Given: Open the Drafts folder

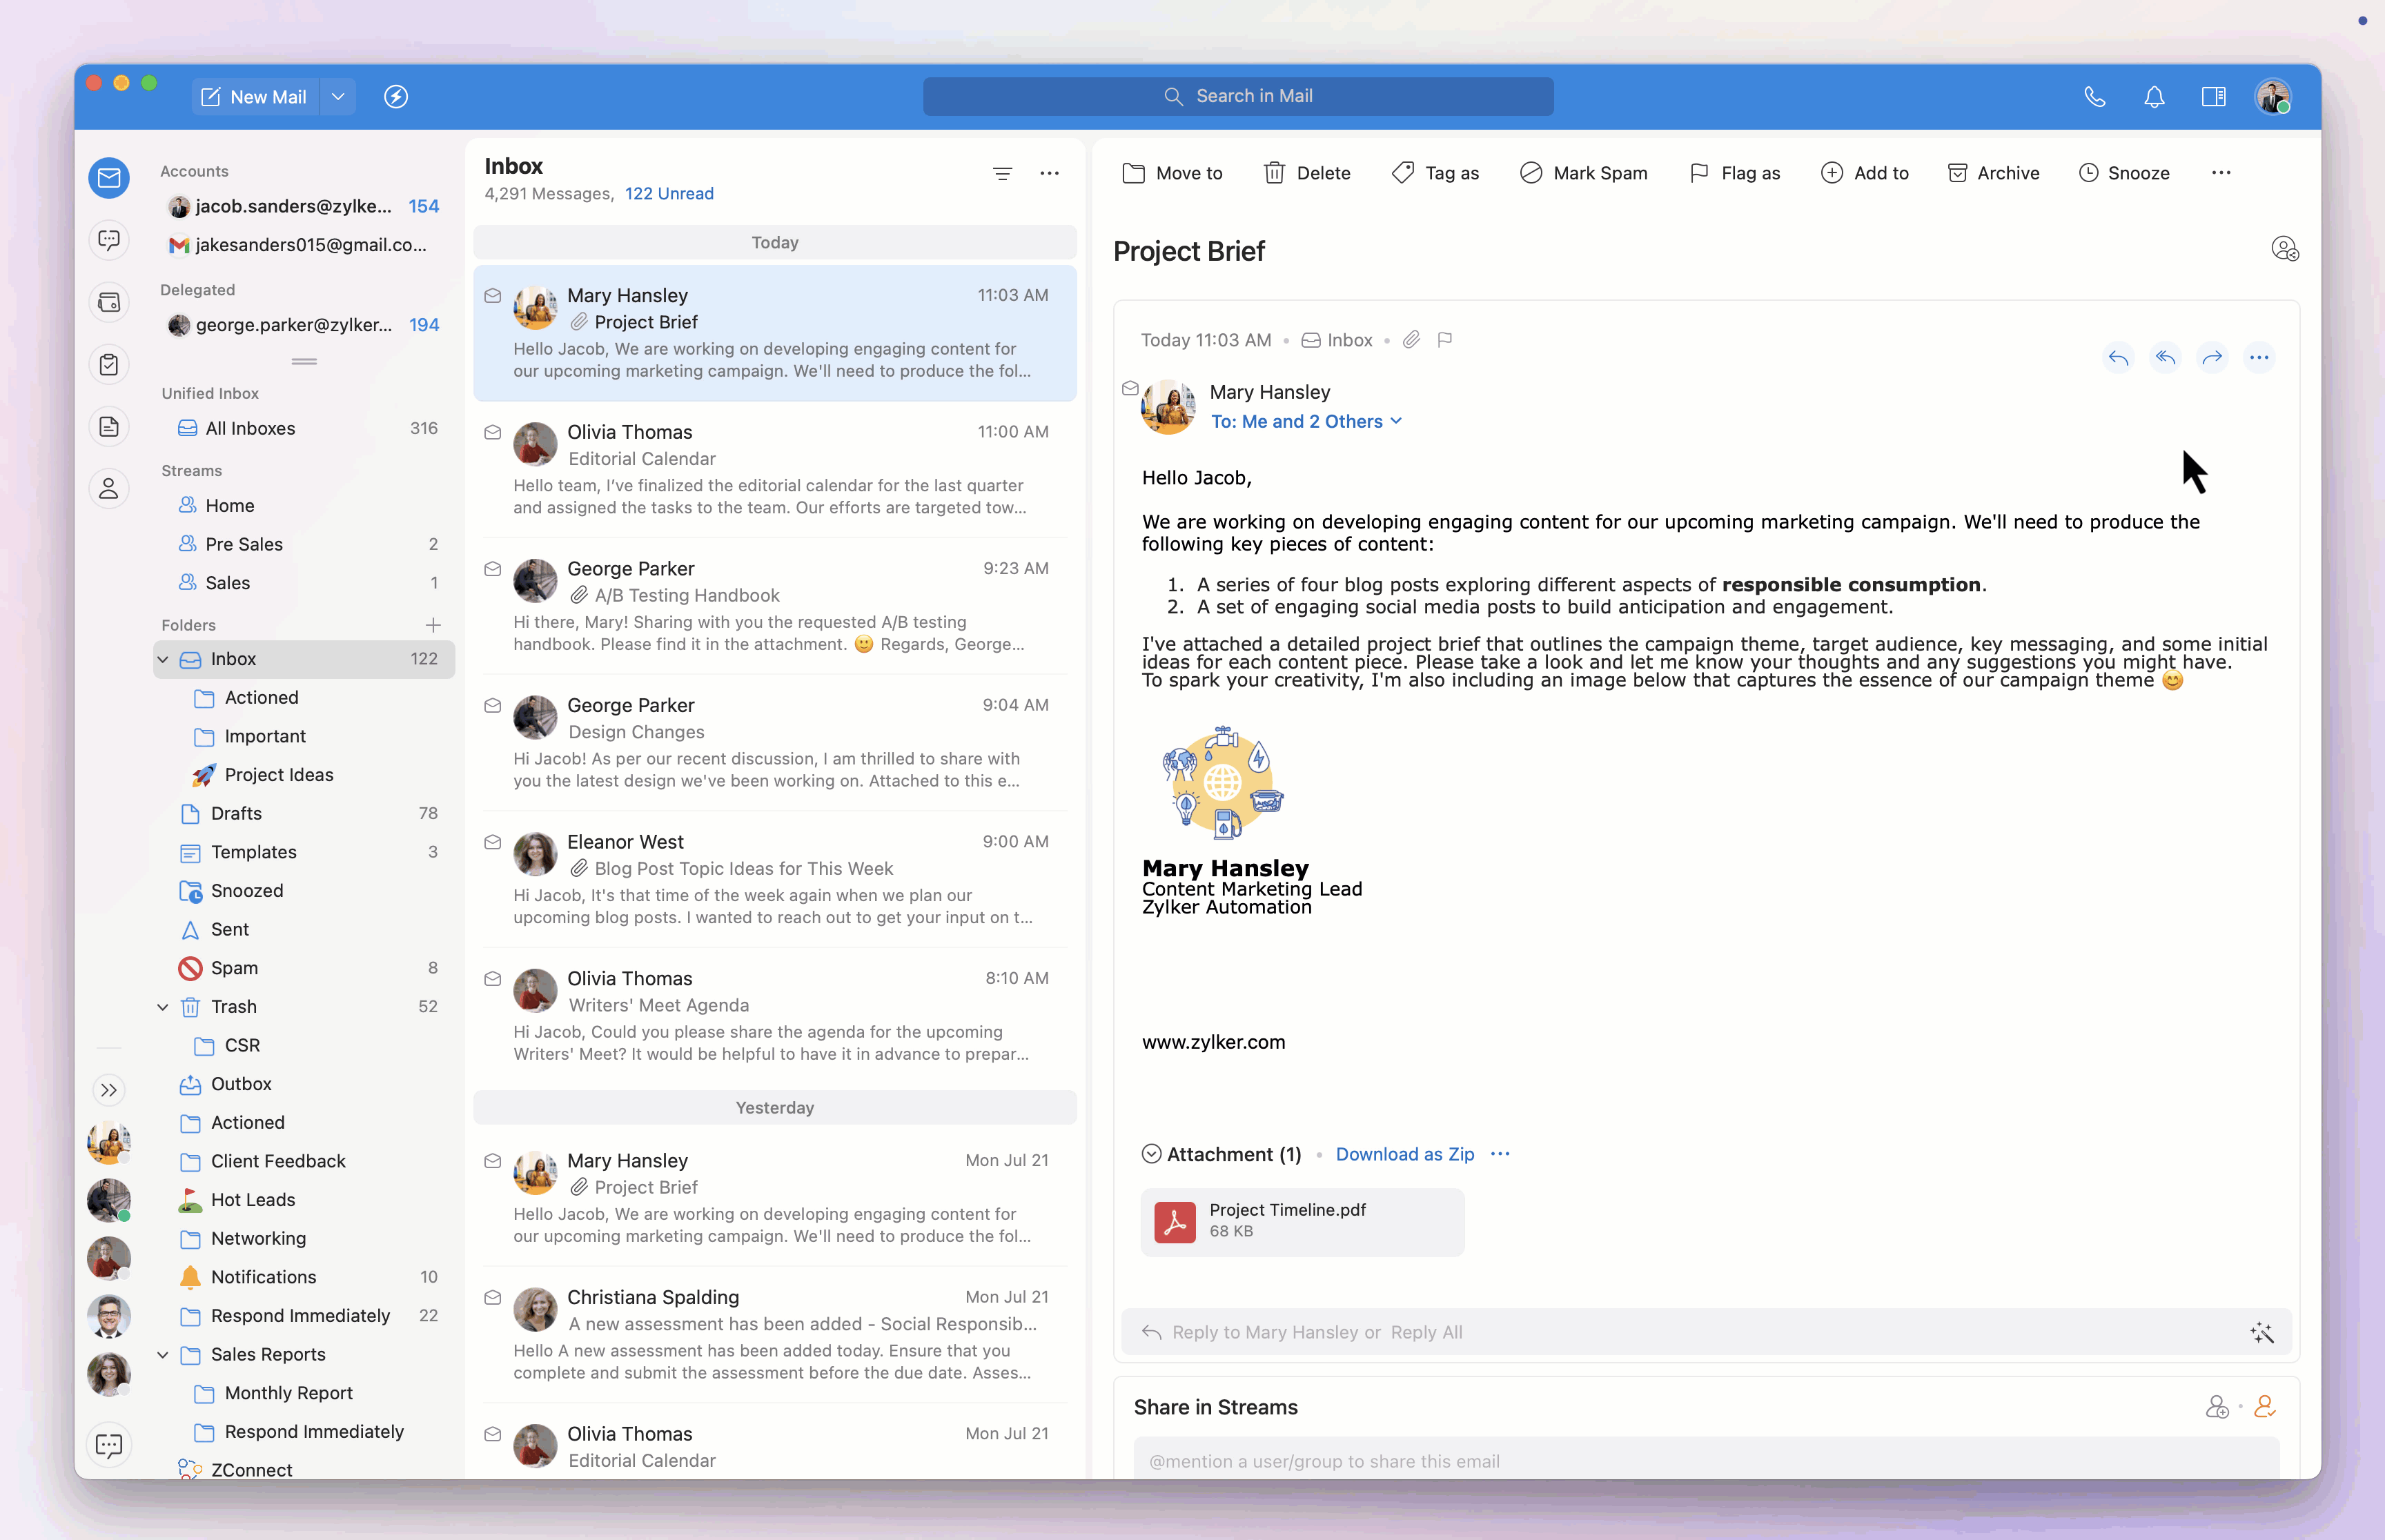Looking at the screenshot, I should 236,813.
